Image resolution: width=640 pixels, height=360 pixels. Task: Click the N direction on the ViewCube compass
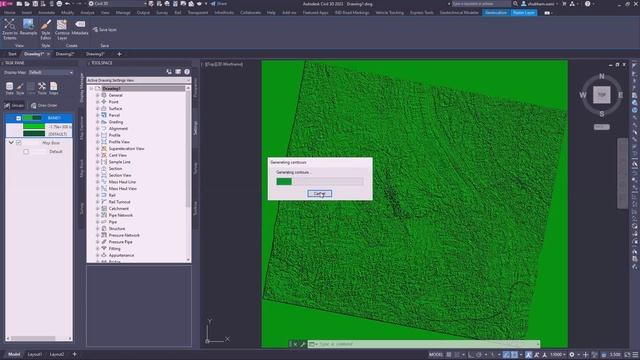point(602,76)
